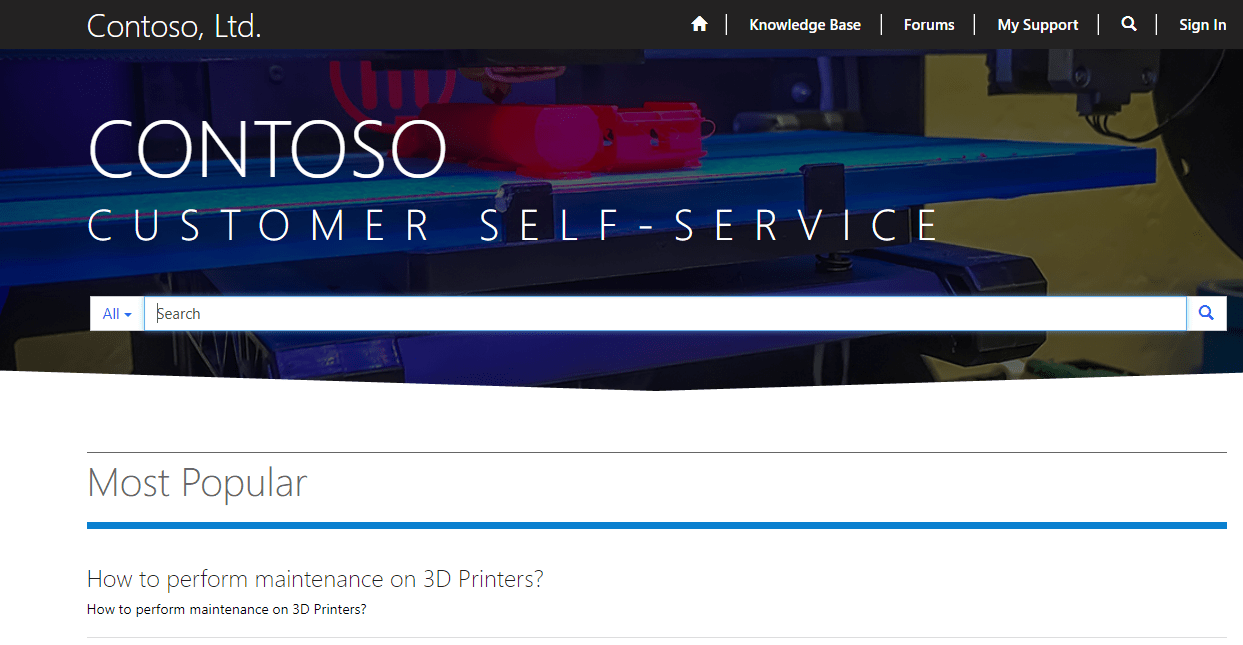Click the blue divider under Most Popular

coord(656,525)
